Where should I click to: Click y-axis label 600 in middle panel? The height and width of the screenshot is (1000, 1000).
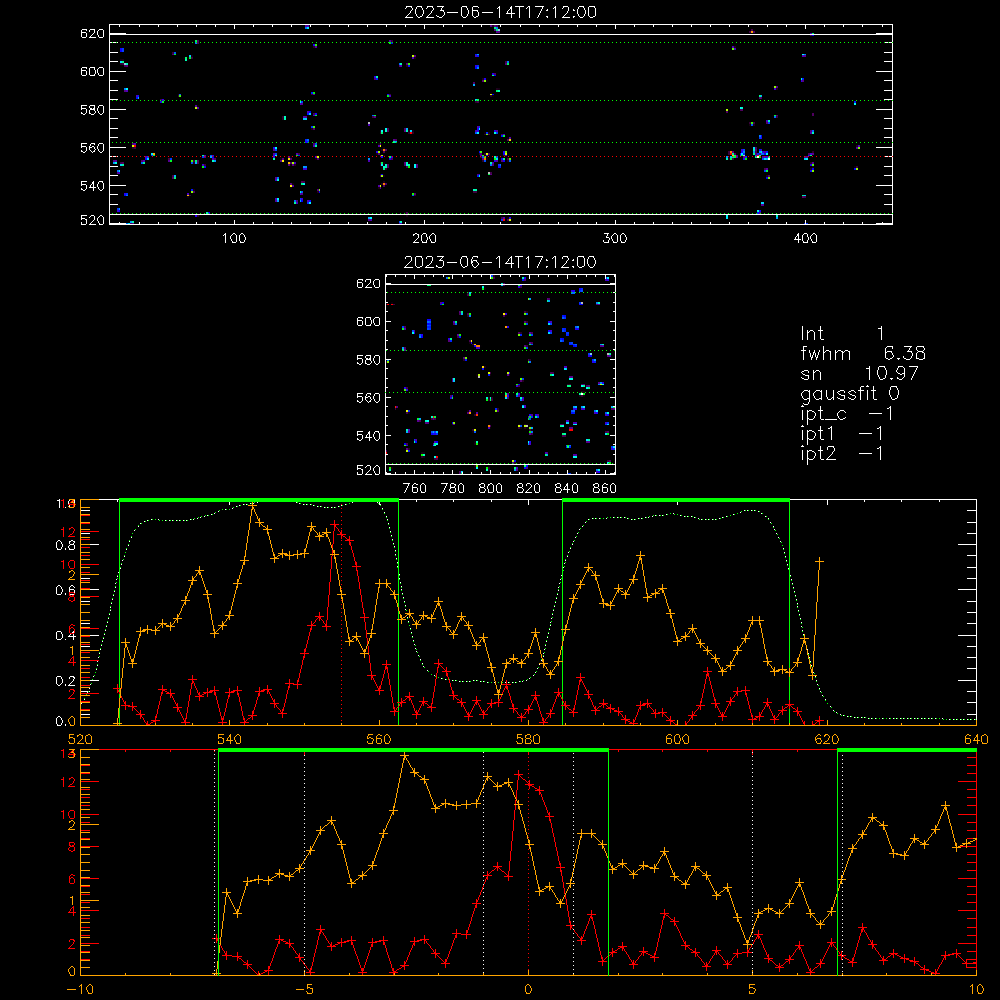368,321
